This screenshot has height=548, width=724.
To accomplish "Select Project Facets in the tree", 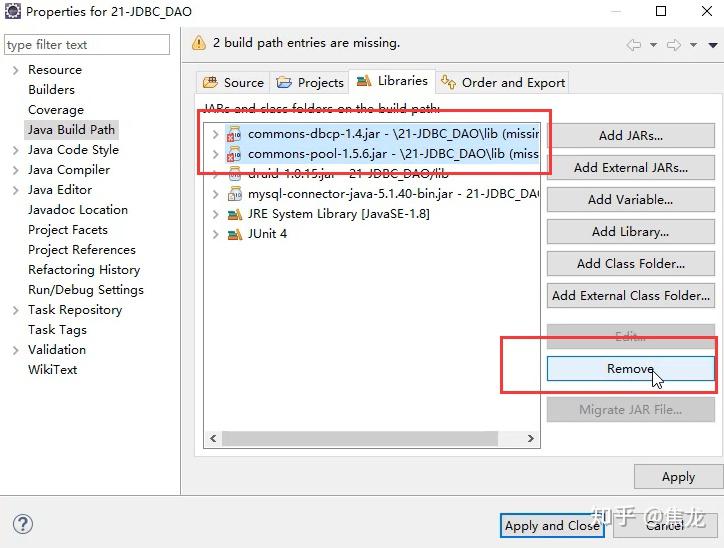I will pyautogui.click(x=67, y=229).
